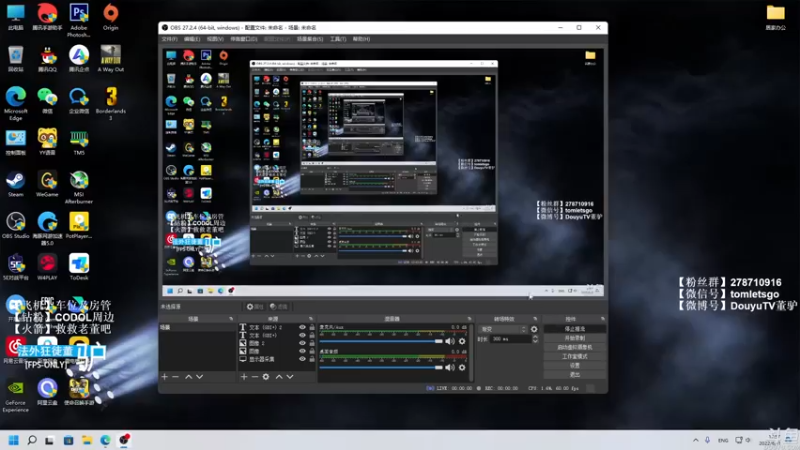Screen dimensions: 800x450
Task: Click the 开始录制 button
Action: point(574,338)
